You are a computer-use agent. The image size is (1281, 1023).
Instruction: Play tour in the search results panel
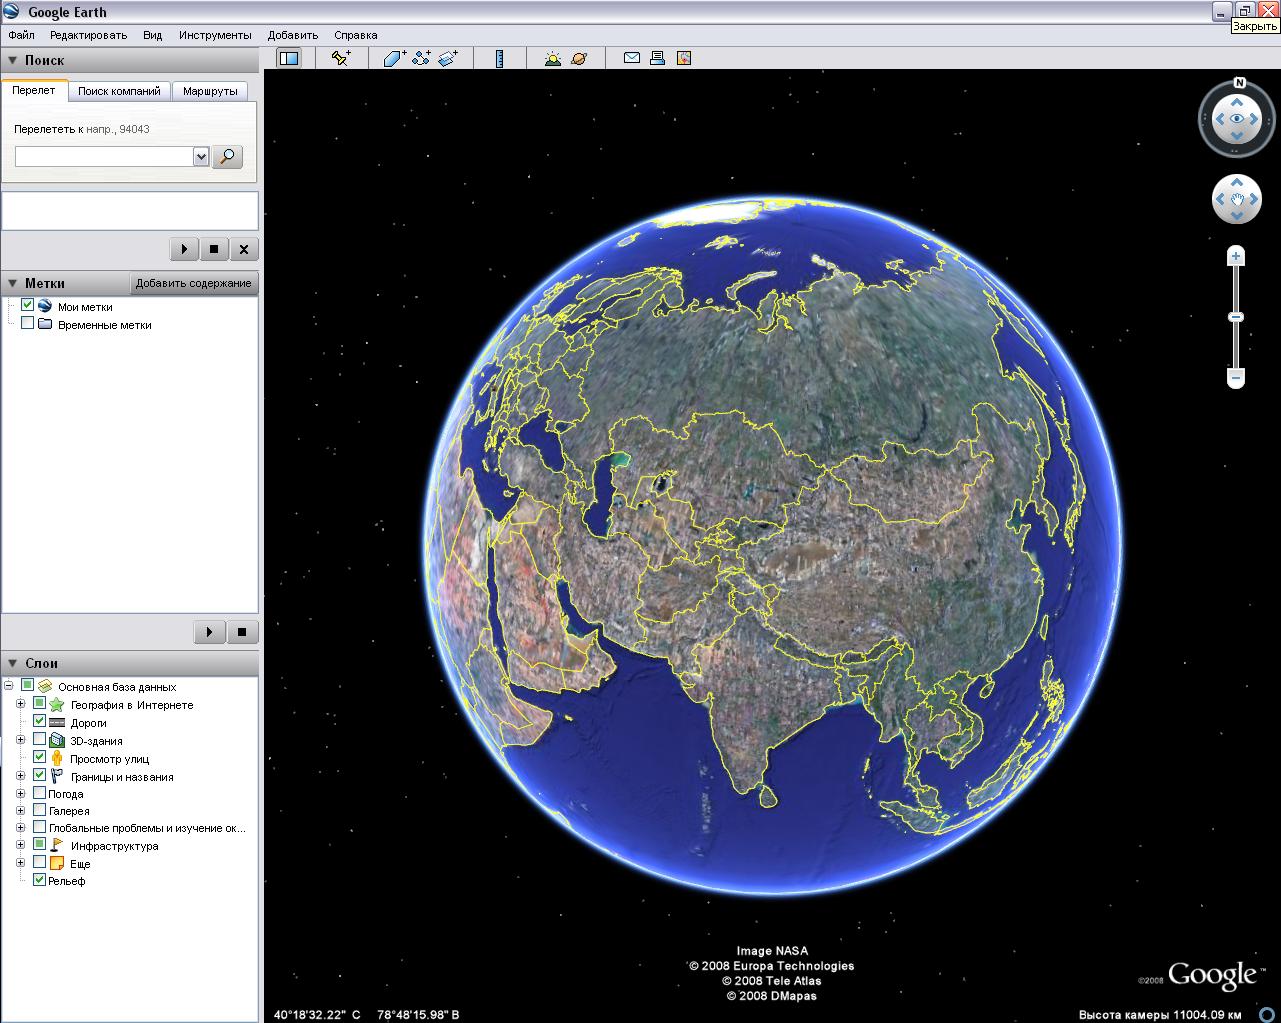click(x=184, y=249)
